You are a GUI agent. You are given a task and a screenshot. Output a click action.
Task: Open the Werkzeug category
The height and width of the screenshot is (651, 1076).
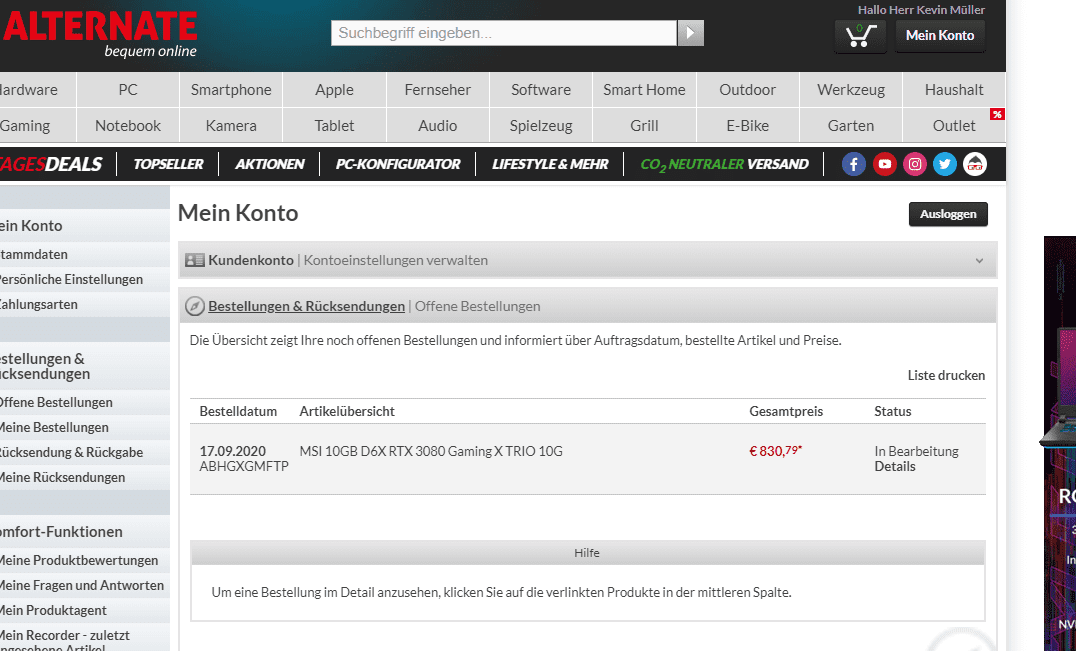point(851,90)
